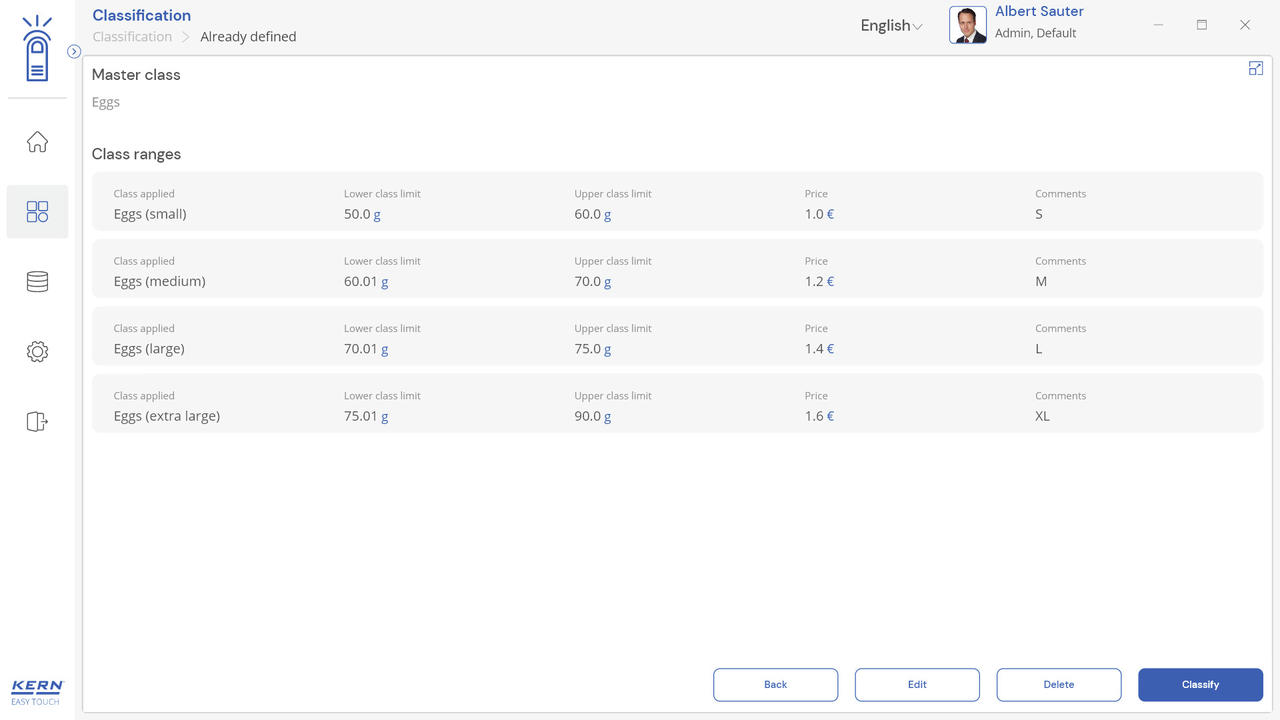Click the Delete button
The width and height of the screenshot is (1280, 720).
pos(1058,685)
